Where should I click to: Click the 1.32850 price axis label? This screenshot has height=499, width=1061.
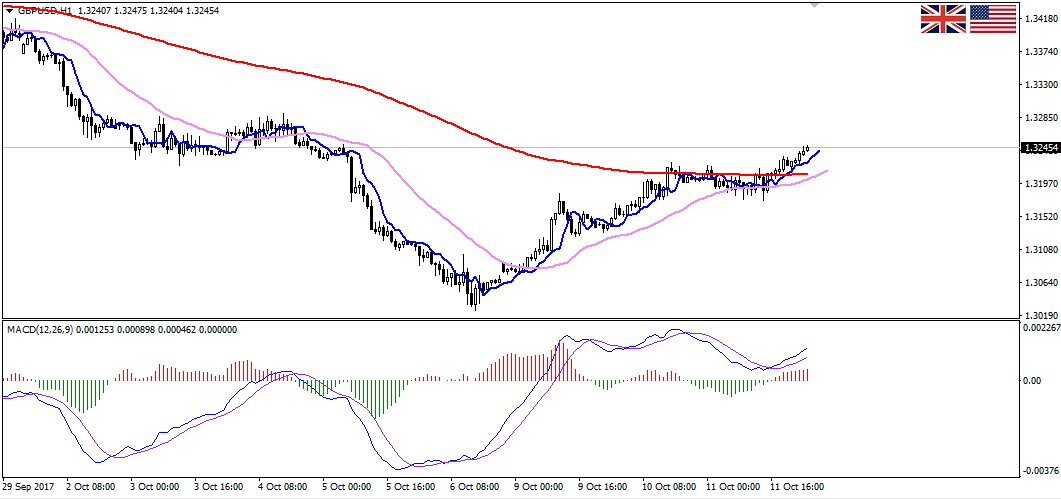pyautogui.click(x=1040, y=118)
